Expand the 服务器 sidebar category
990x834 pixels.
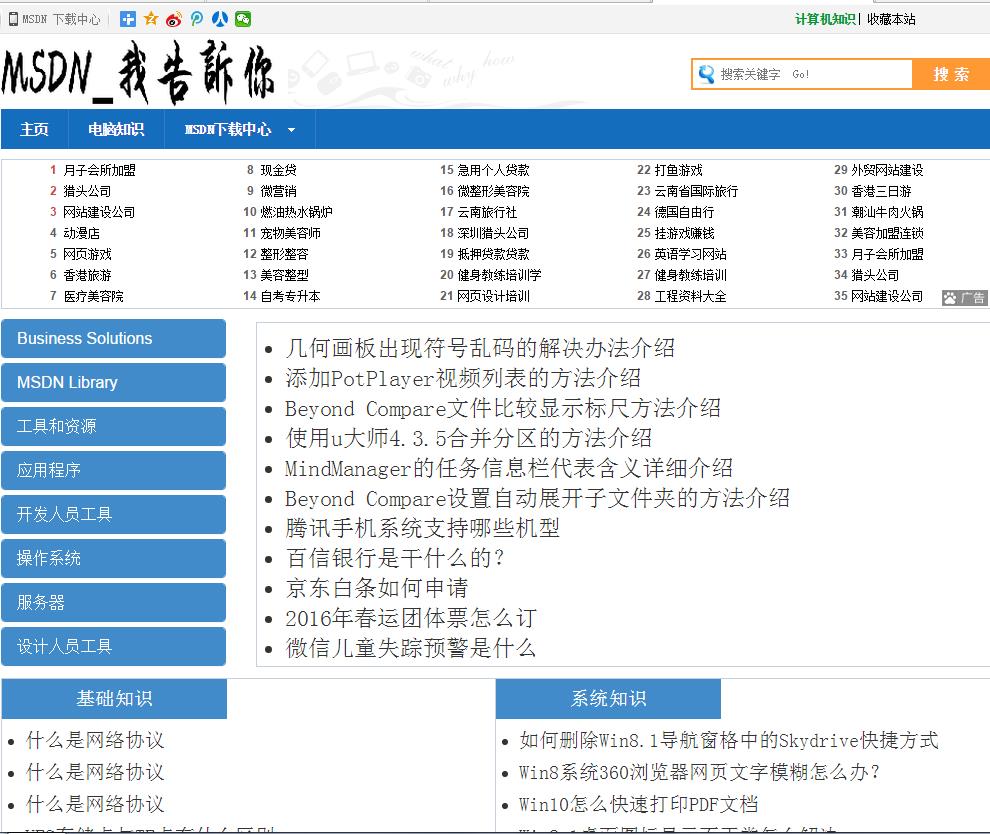(x=114, y=602)
